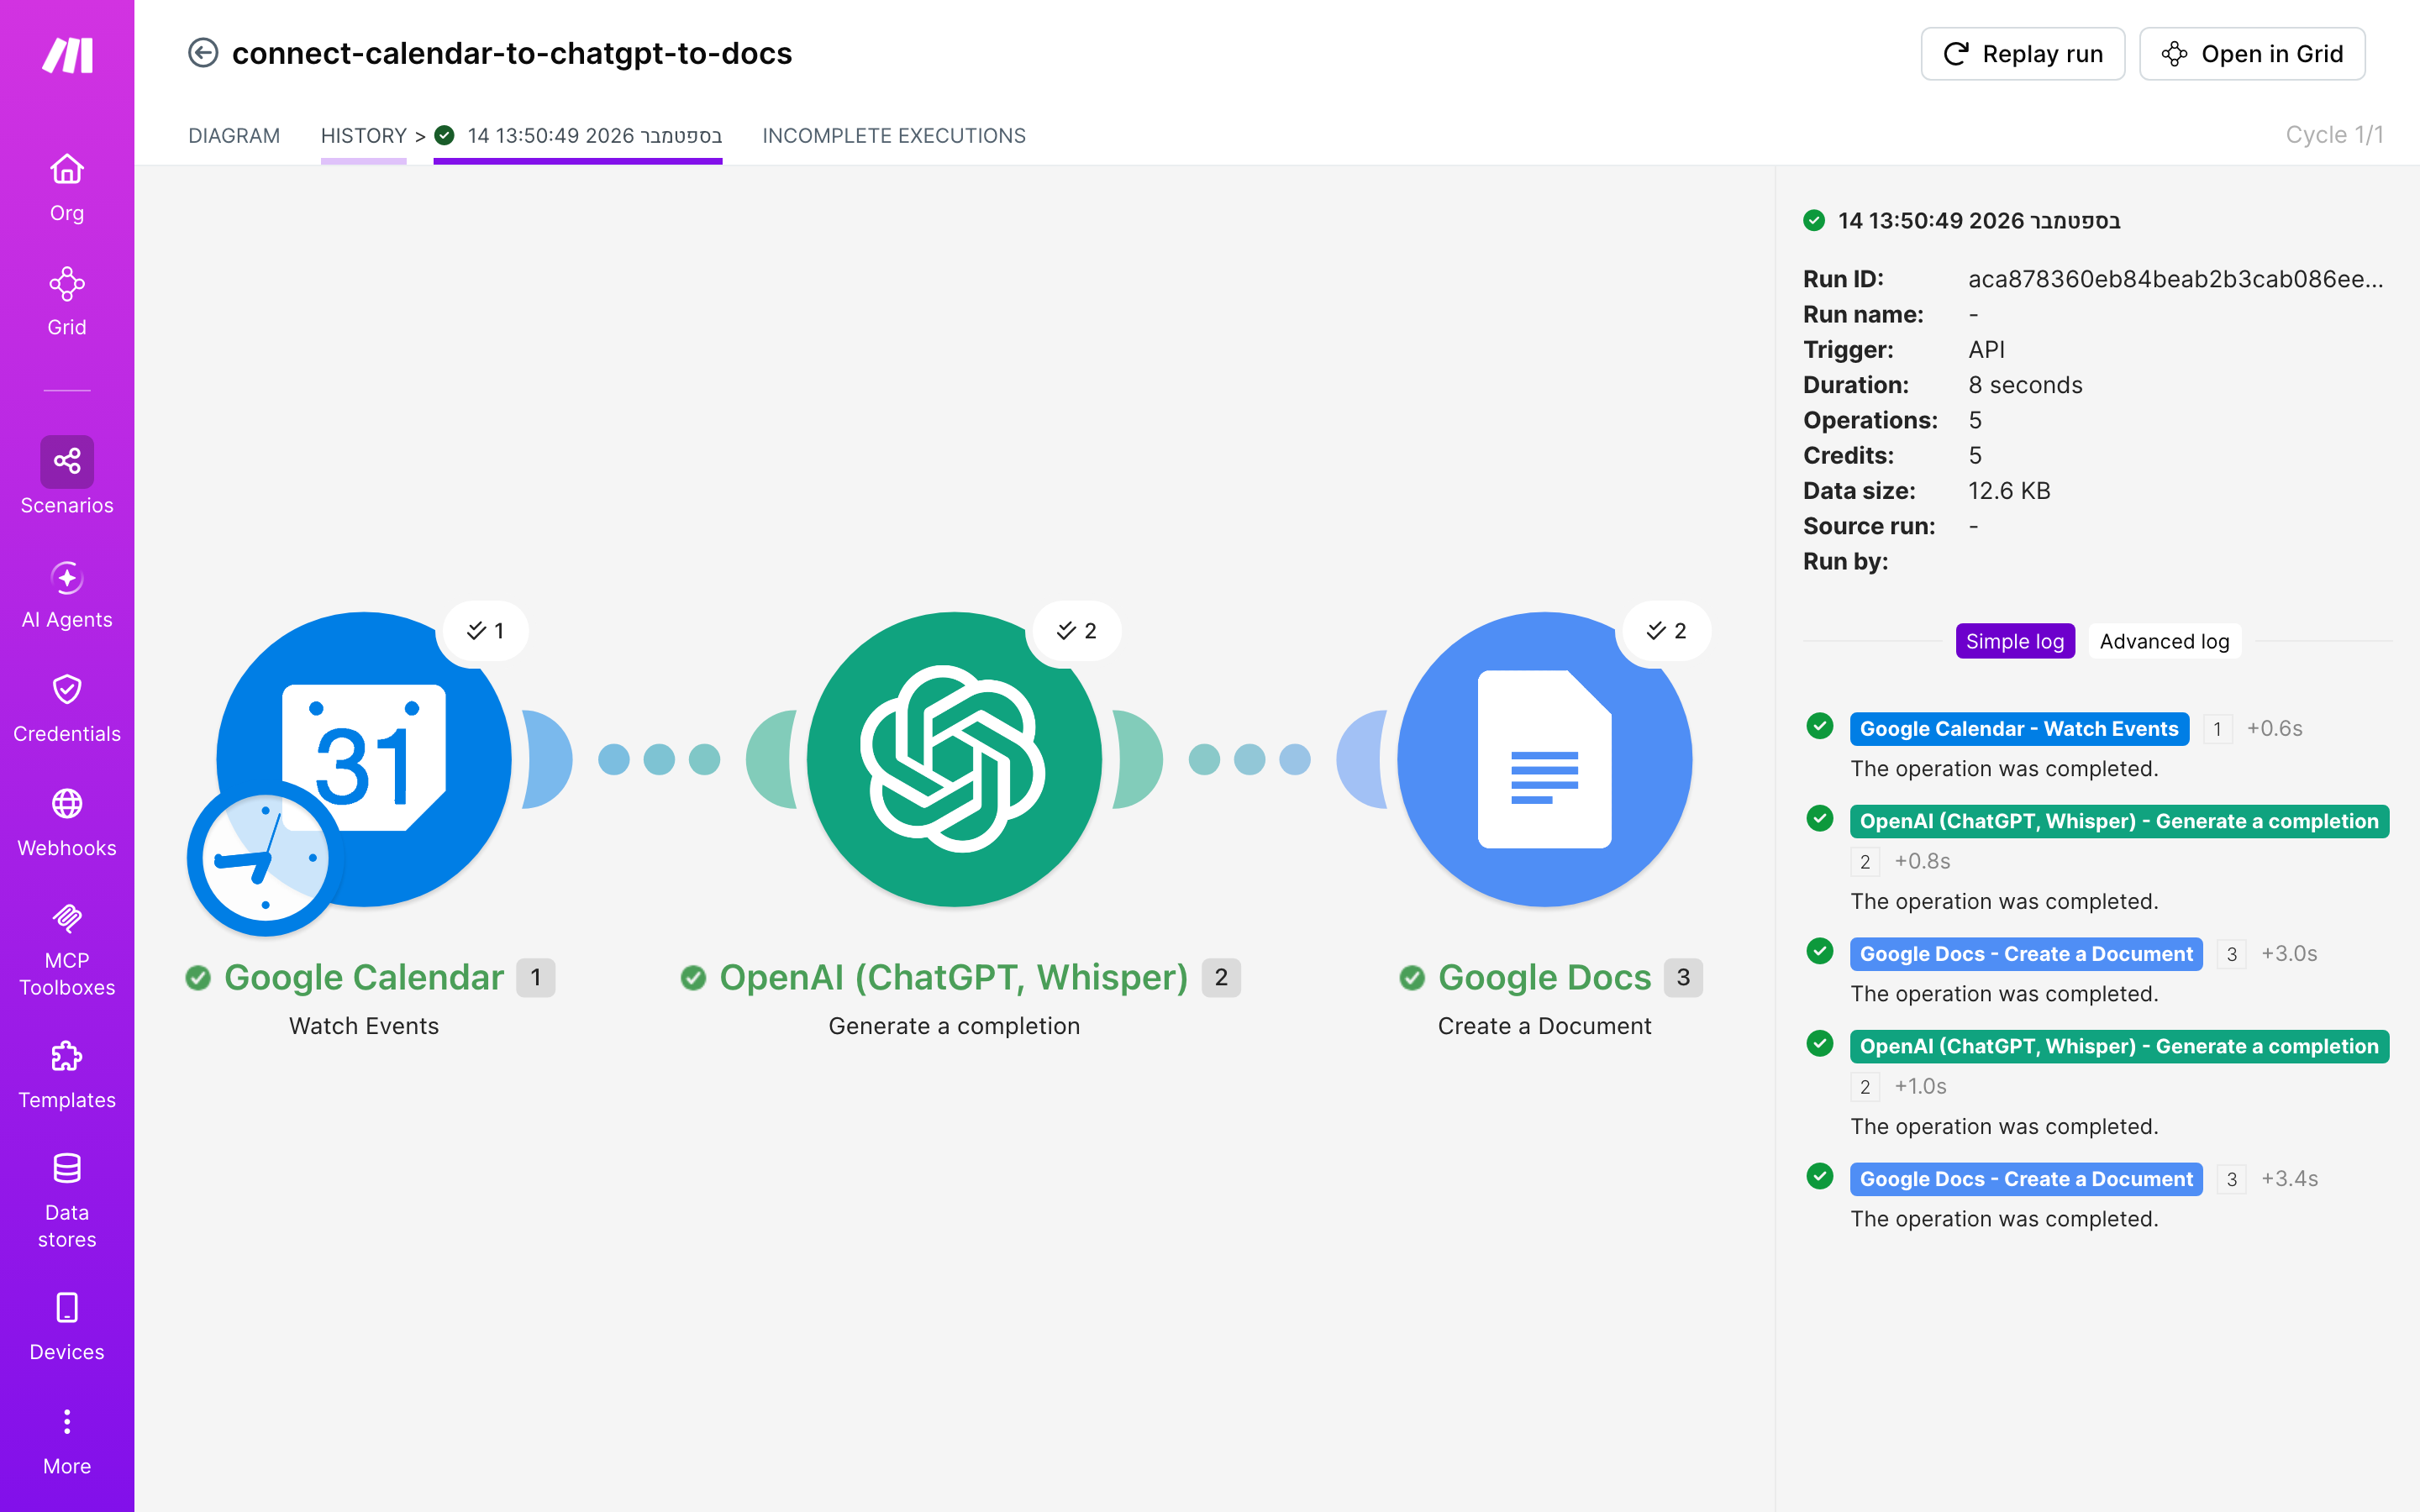Click the connector dots between OpenAI and Docs

pyautogui.click(x=1249, y=759)
